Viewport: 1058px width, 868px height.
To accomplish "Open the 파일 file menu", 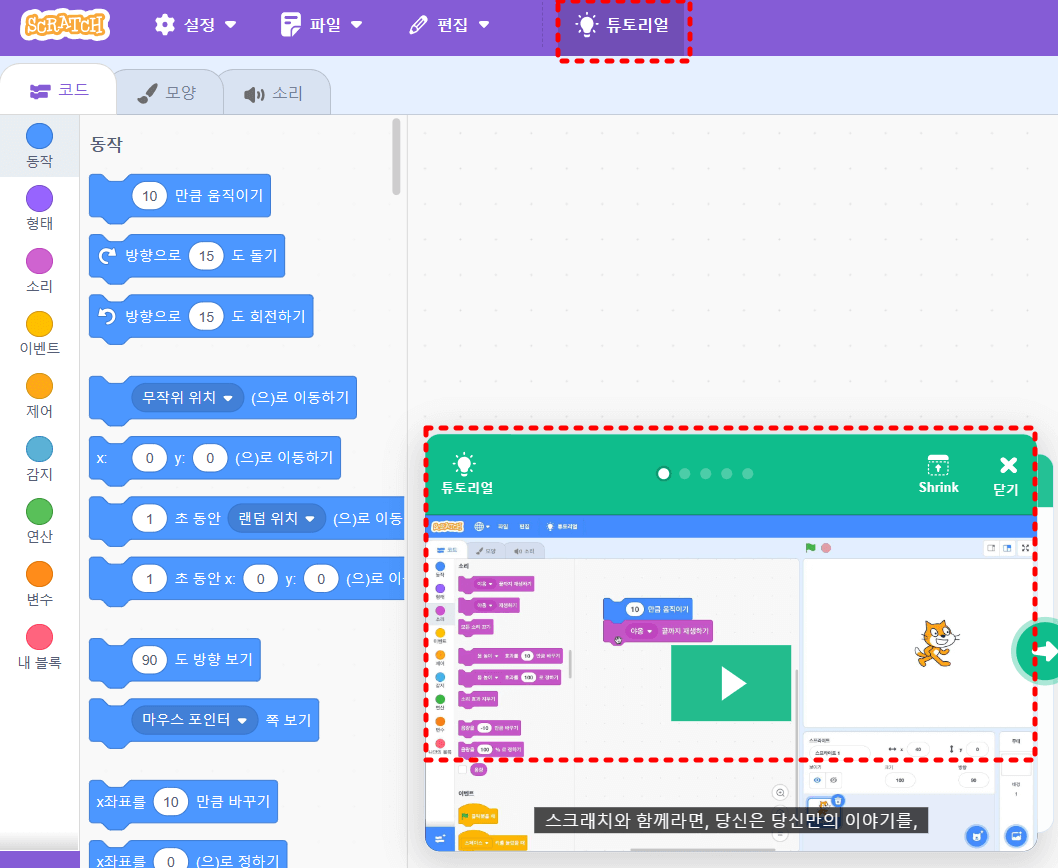I will coord(322,25).
